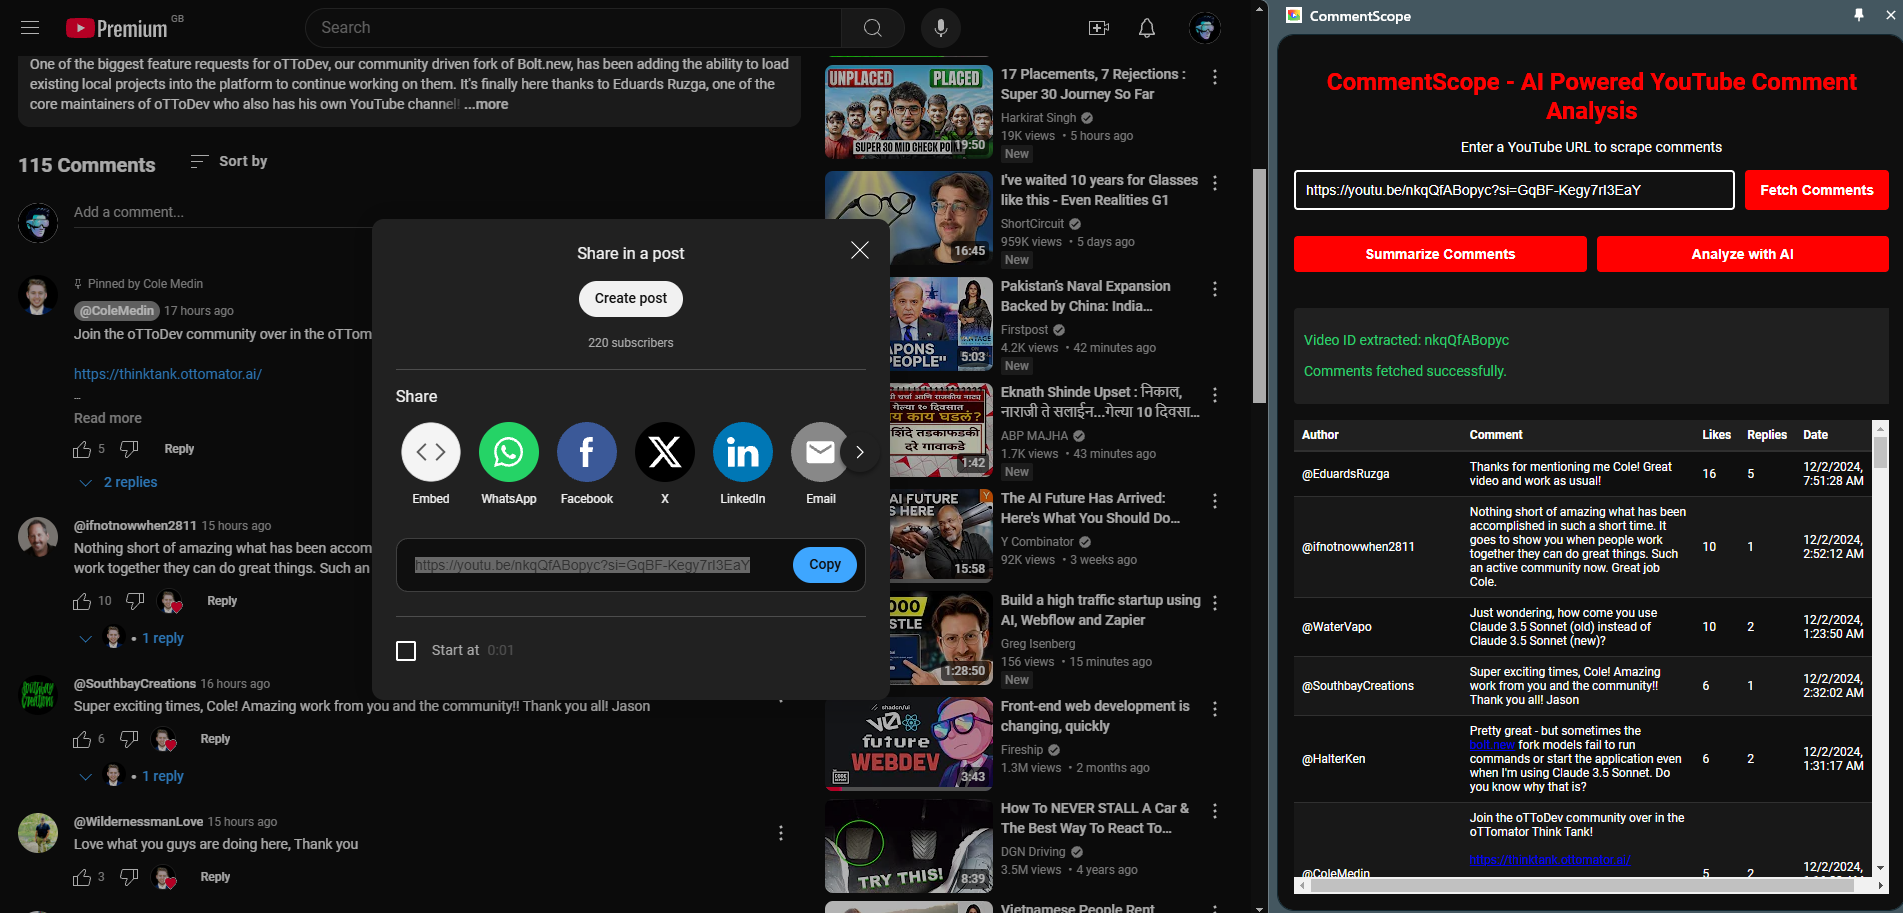Image resolution: width=1903 pixels, height=913 pixels.
Task: Like the @SouthbayCreations comment
Action: [x=82, y=740]
